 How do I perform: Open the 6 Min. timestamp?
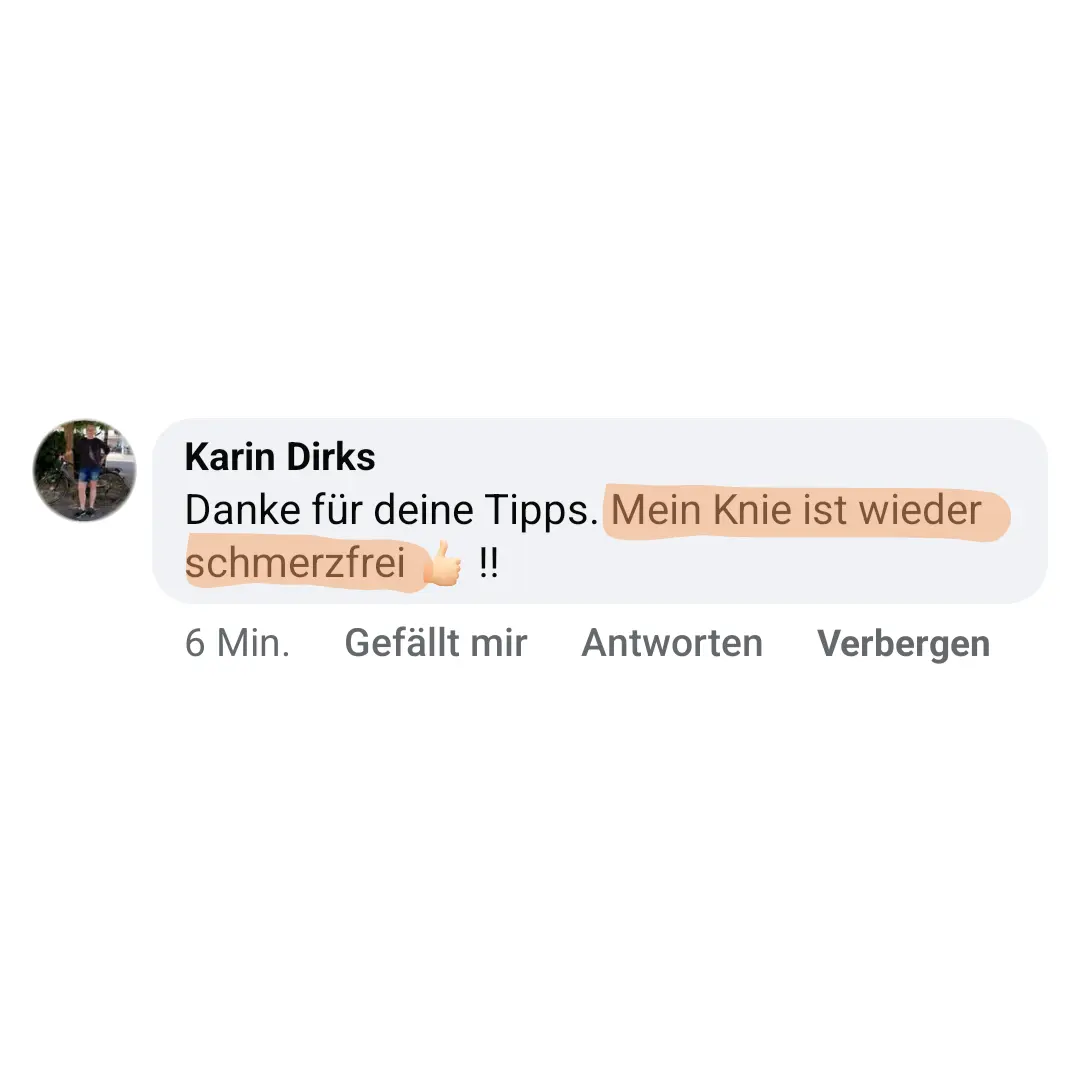click(237, 643)
